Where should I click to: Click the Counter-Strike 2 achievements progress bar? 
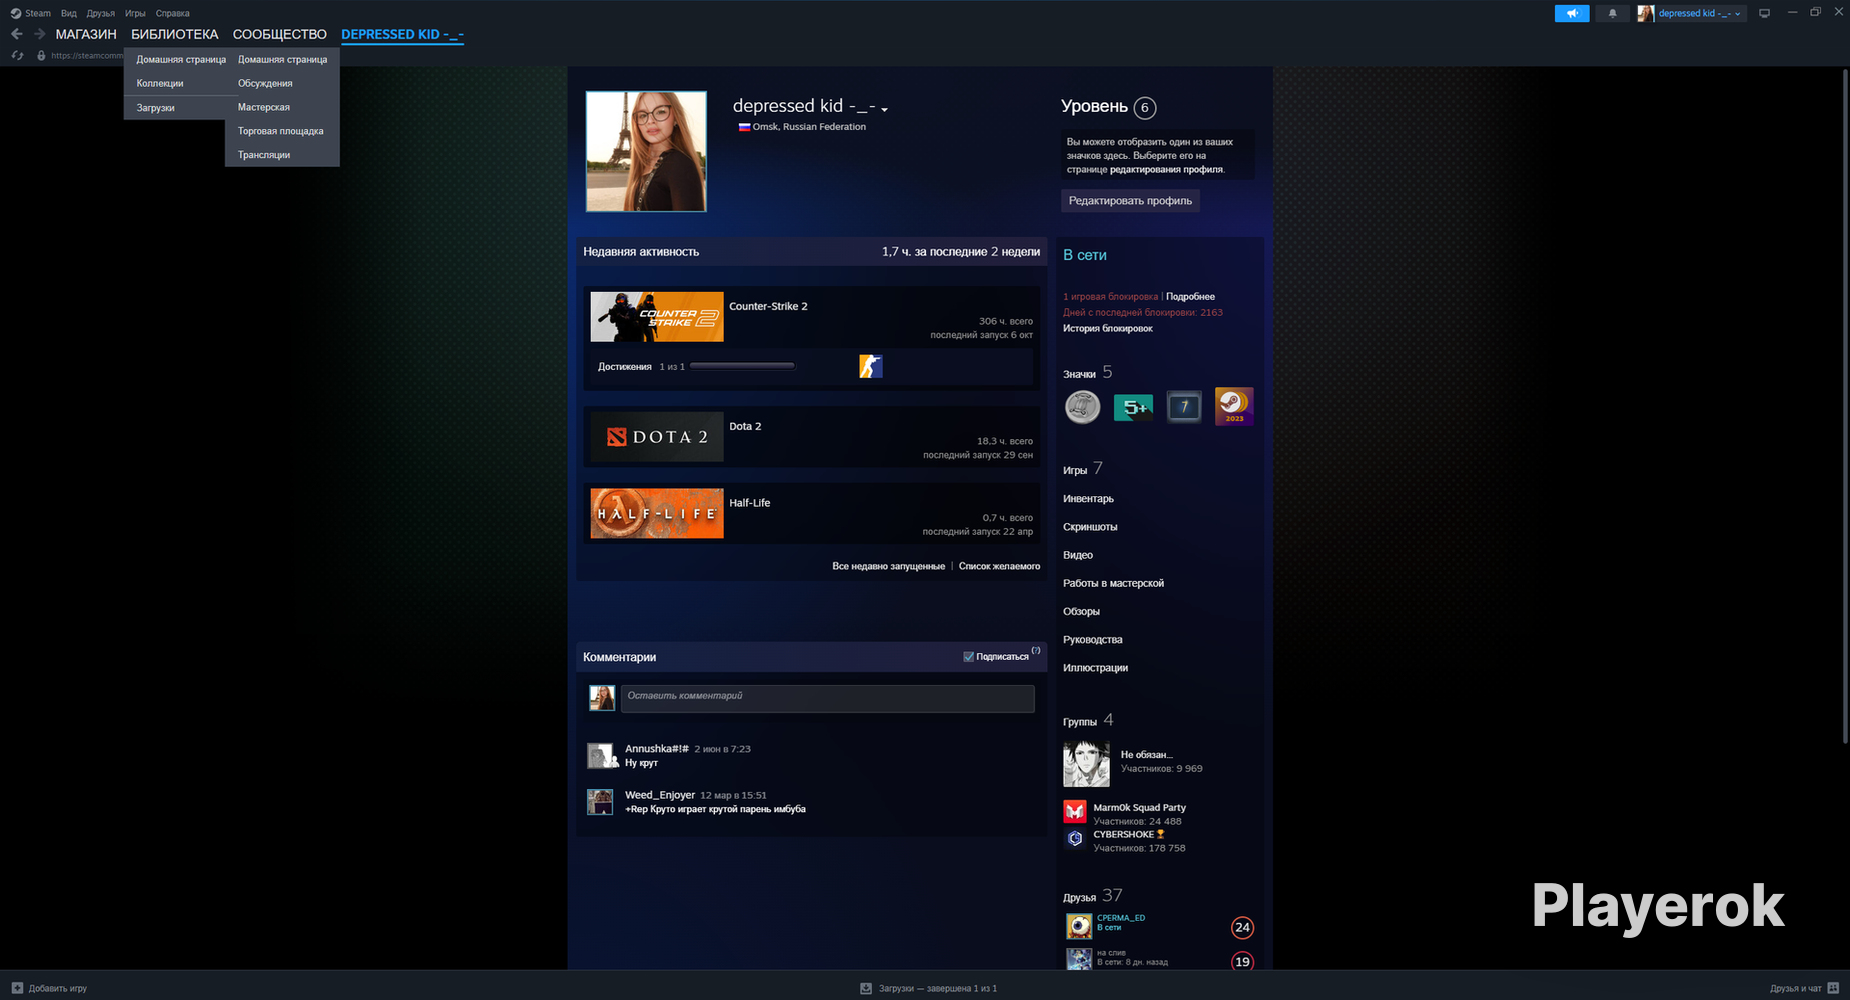click(742, 366)
